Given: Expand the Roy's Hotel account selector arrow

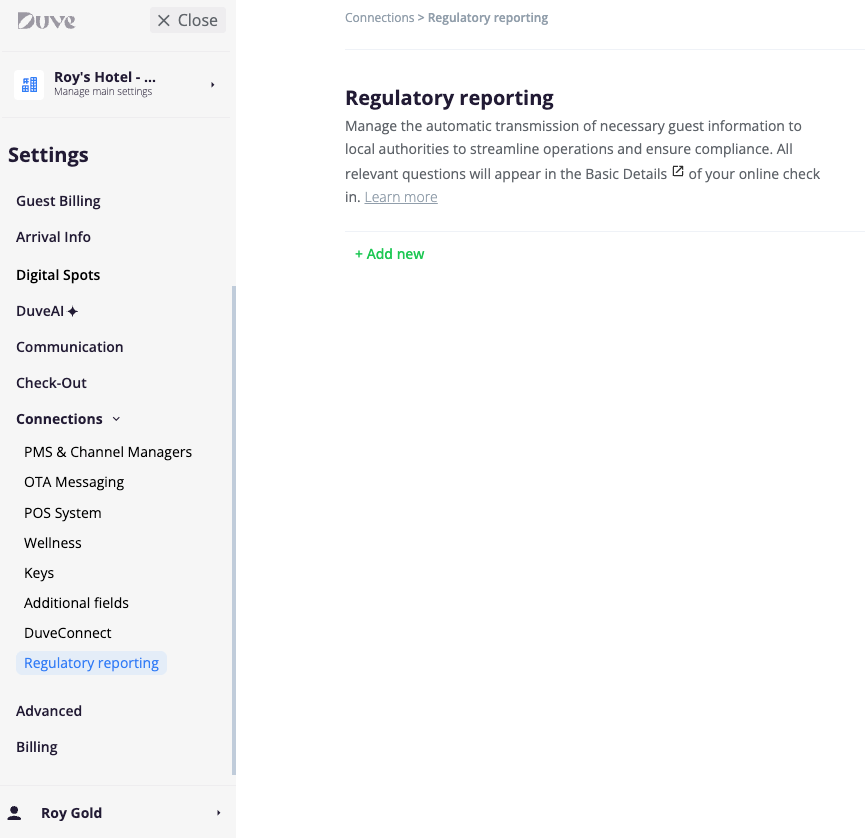Looking at the screenshot, I should click(x=212, y=85).
